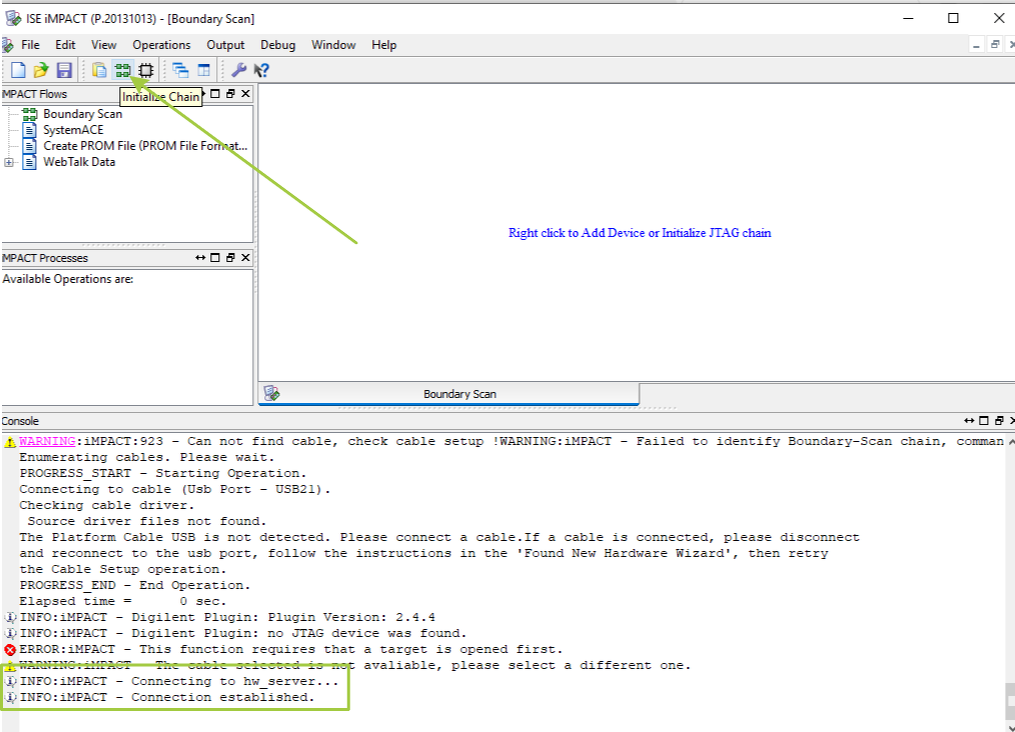Open the Output menu
This screenshot has height=732, width=1015.
click(225, 45)
